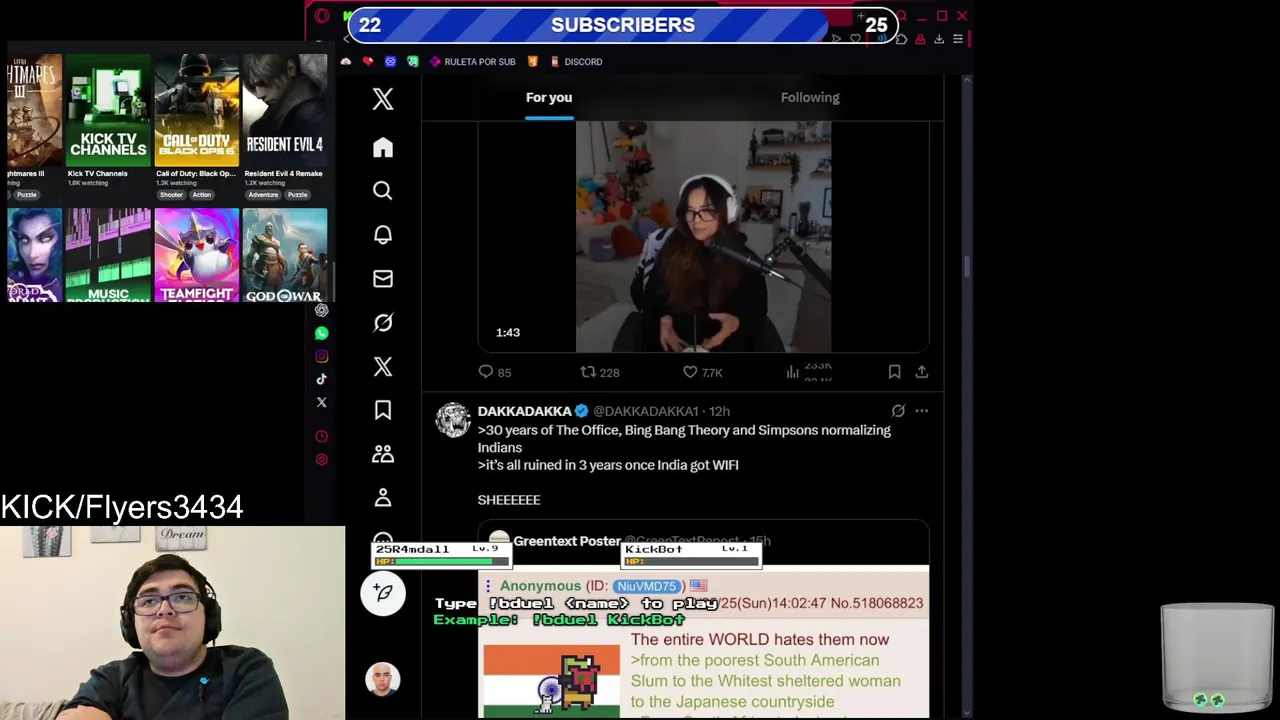Open TikTok in Opera sidebar
The height and width of the screenshot is (720, 1280).
[x=322, y=379]
